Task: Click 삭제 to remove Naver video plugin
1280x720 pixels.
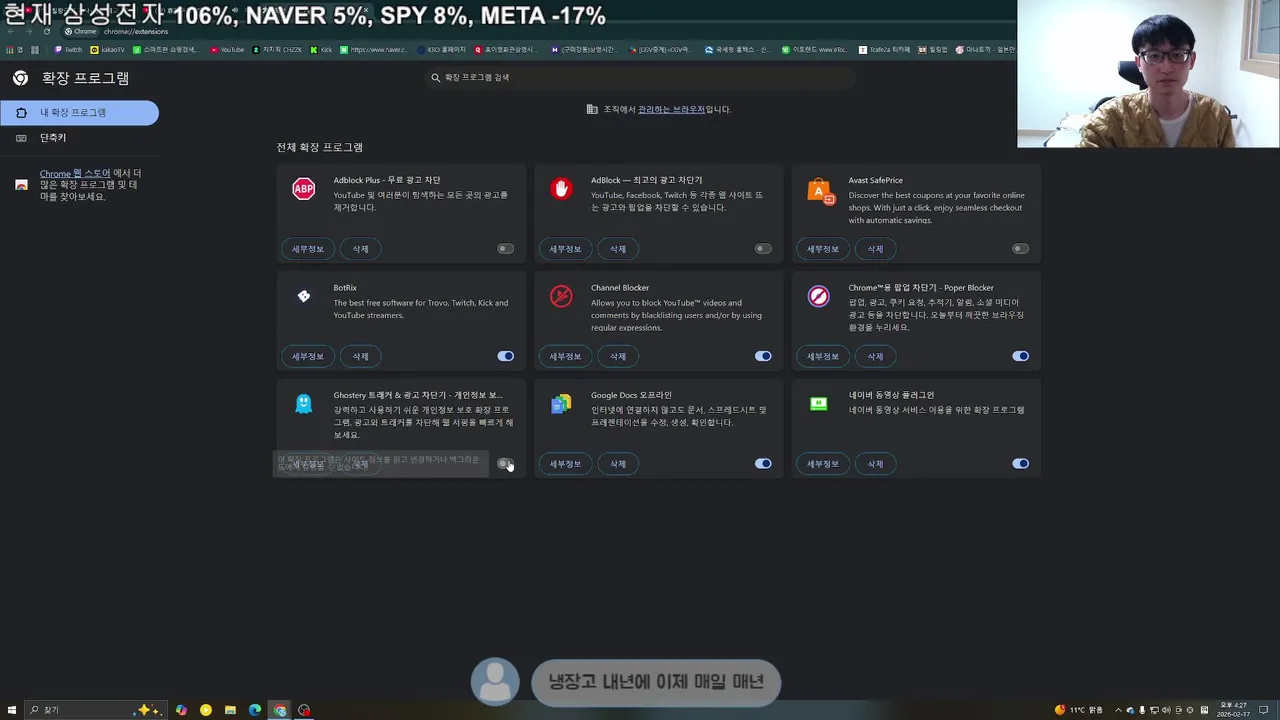Action: coord(875,464)
